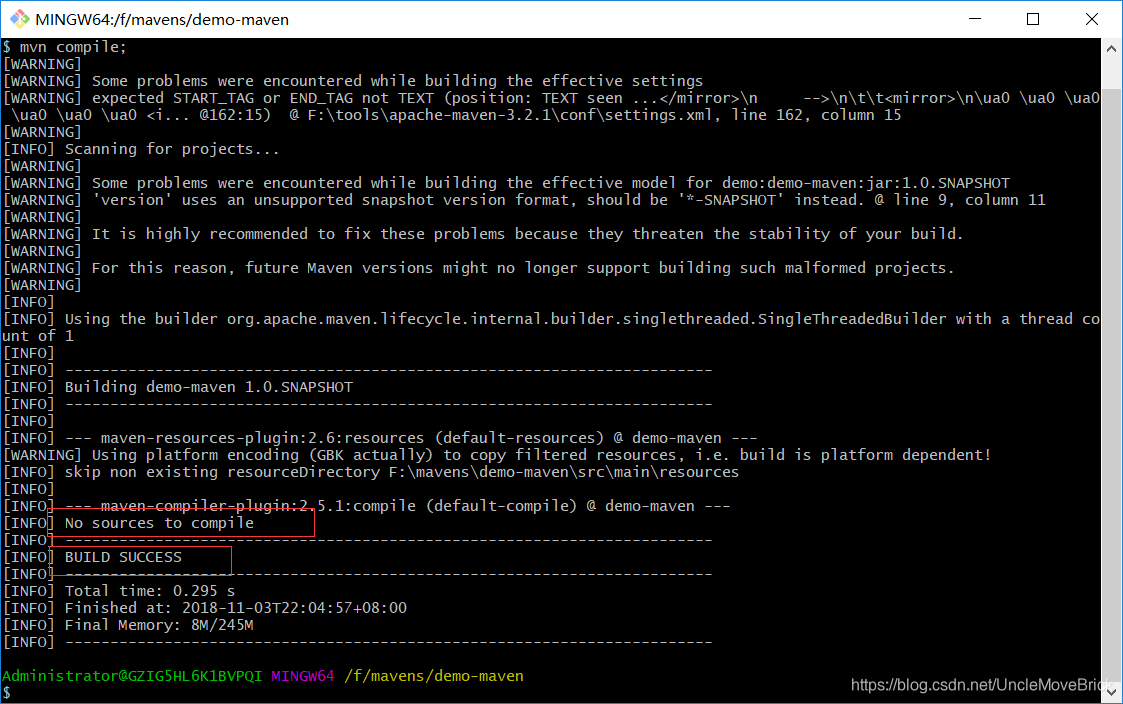Click 'Building demo-maven 1.0.SNAPSHOT' text
The width and height of the screenshot is (1123, 704).
(208, 387)
